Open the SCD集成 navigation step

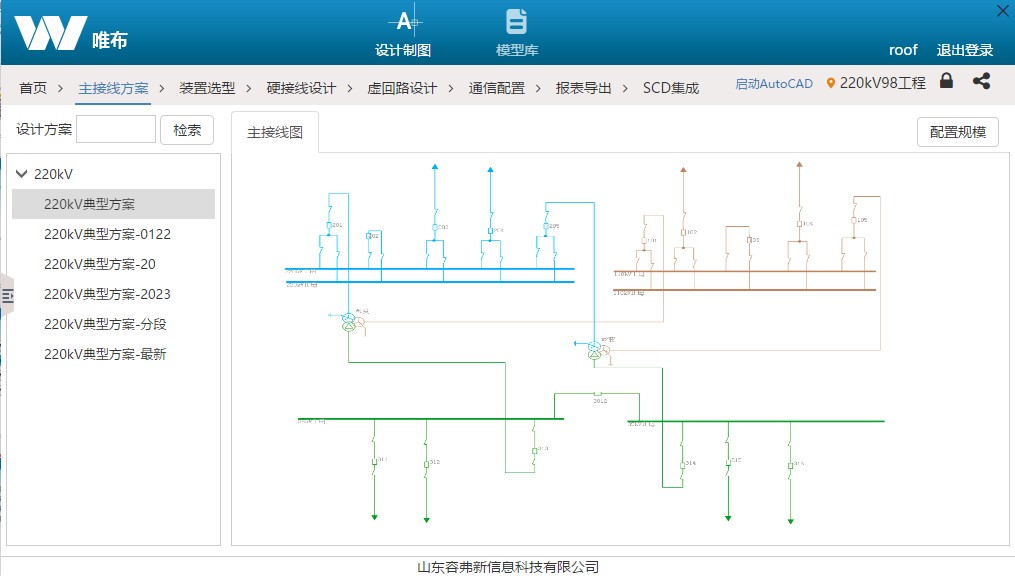pyautogui.click(x=670, y=88)
